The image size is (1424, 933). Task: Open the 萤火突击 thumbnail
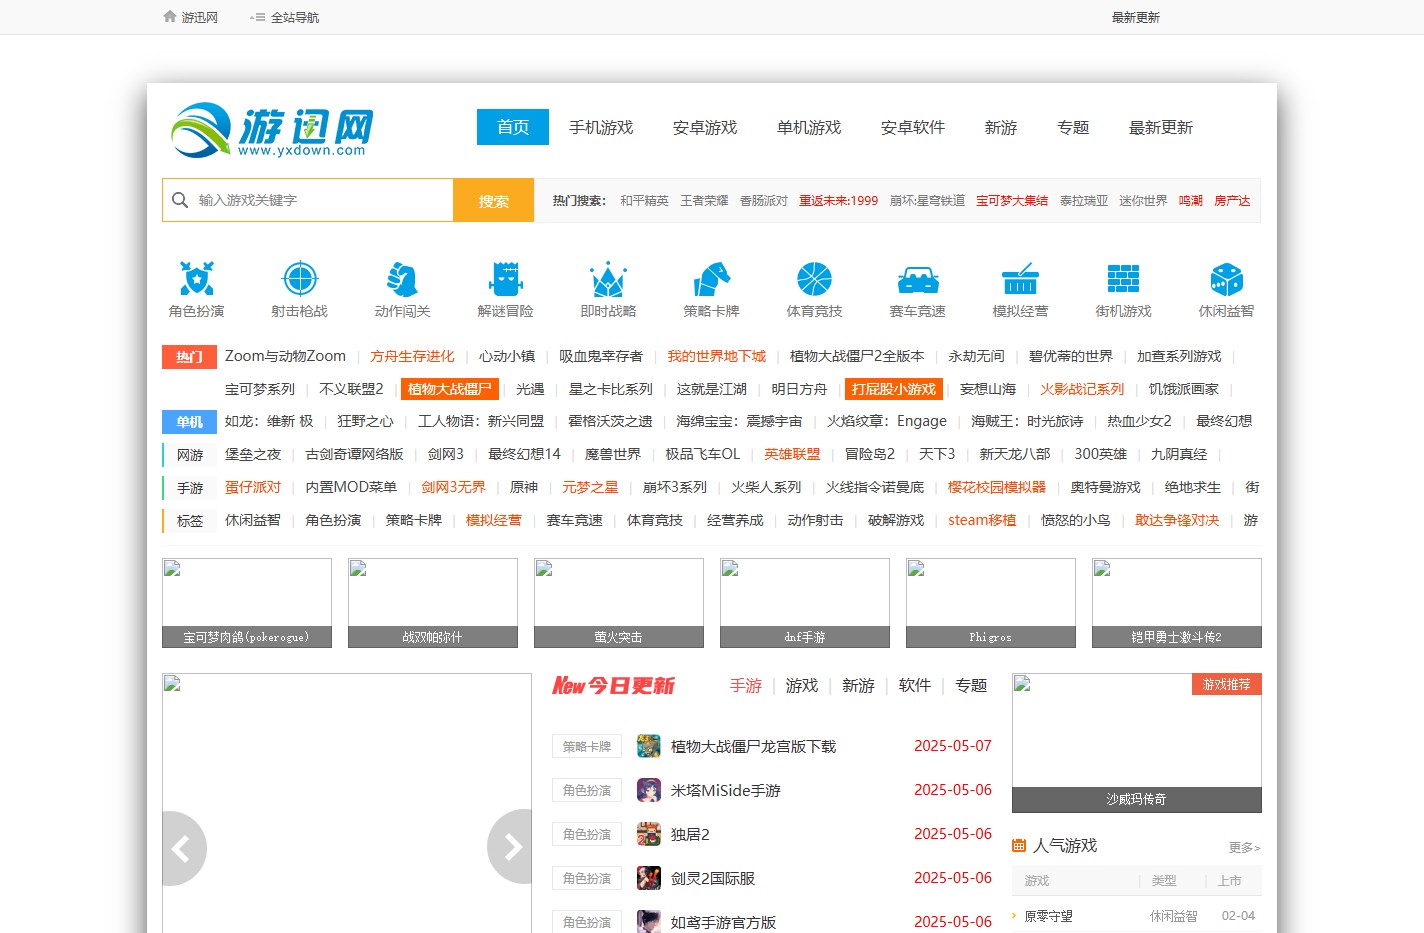(619, 603)
